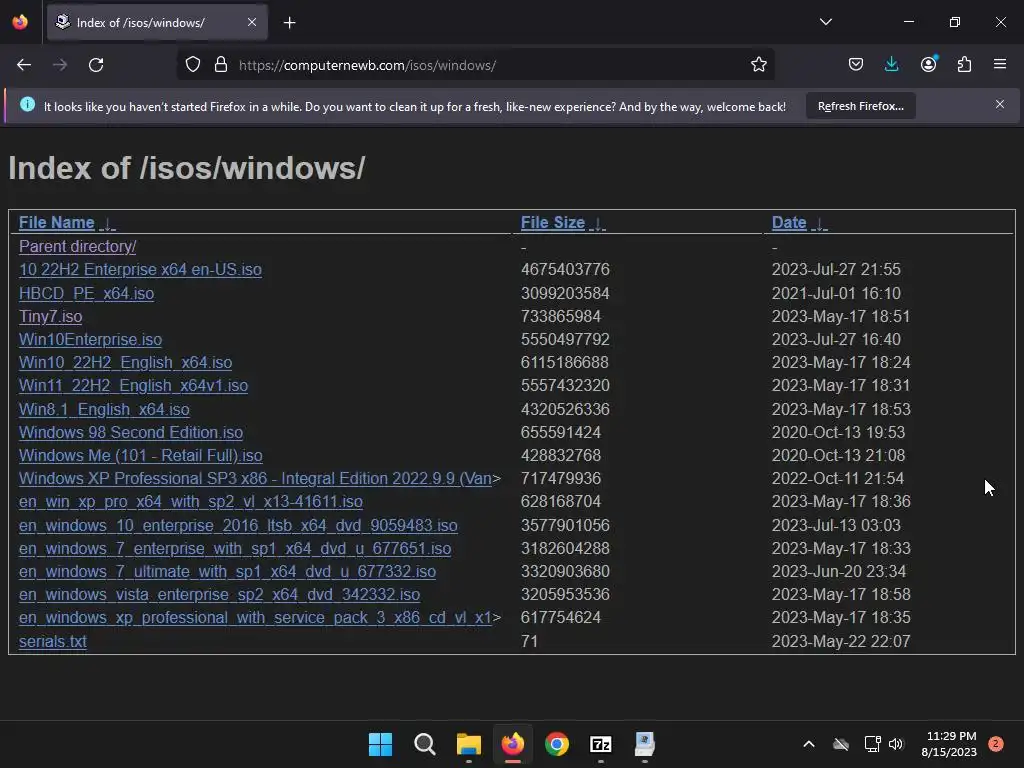This screenshot has width=1024, height=768.
Task: Download en_windows_7_enterprise_with_sp1 iso
Action: [x=235, y=549]
